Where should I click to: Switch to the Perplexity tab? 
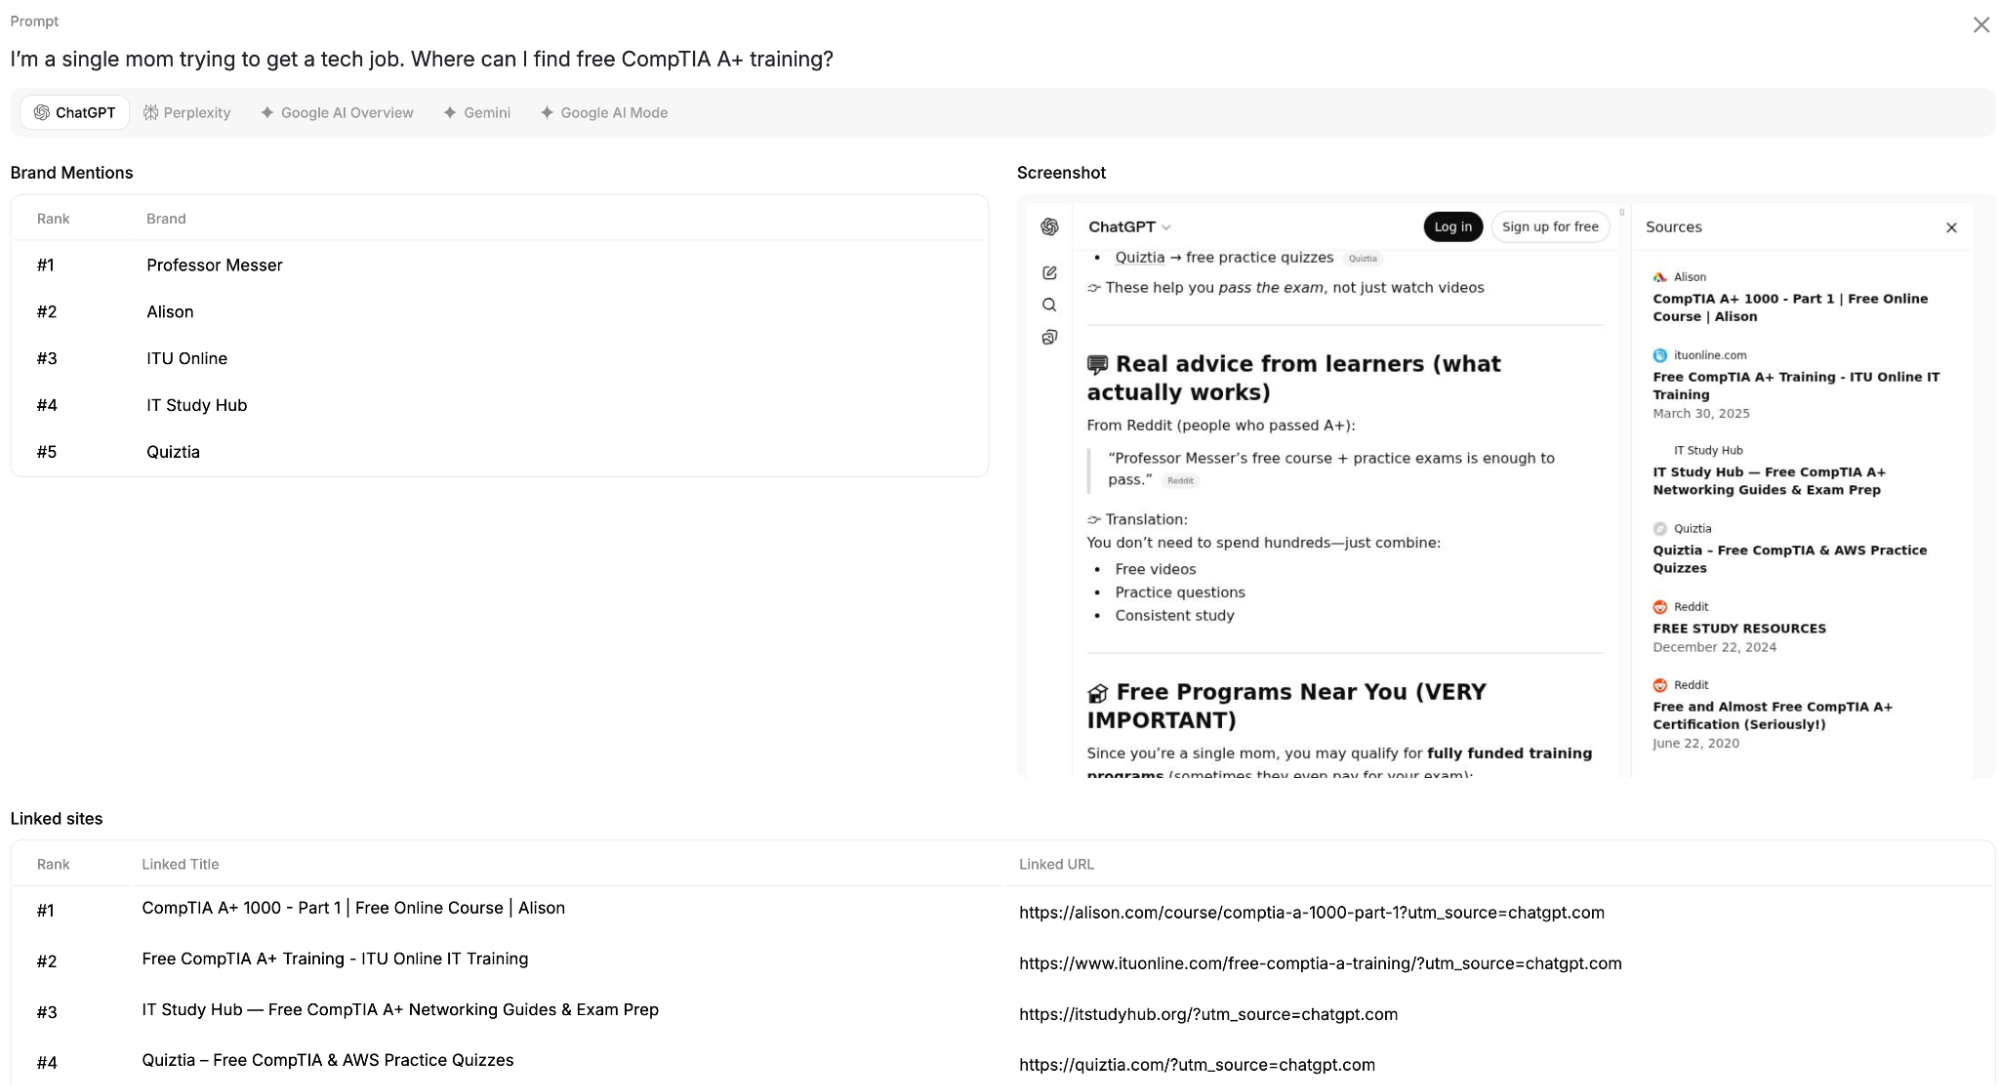pyautogui.click(x=187, y=113)
